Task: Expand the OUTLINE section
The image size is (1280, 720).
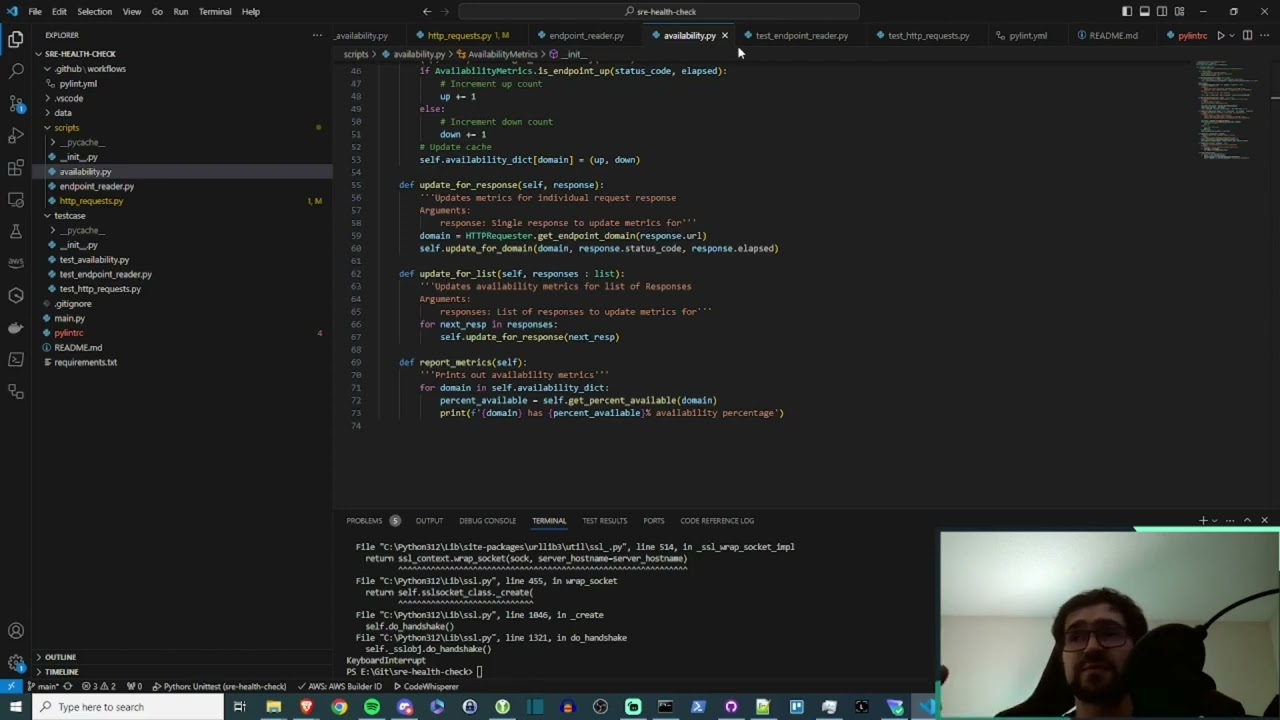Action: point(60,657)
